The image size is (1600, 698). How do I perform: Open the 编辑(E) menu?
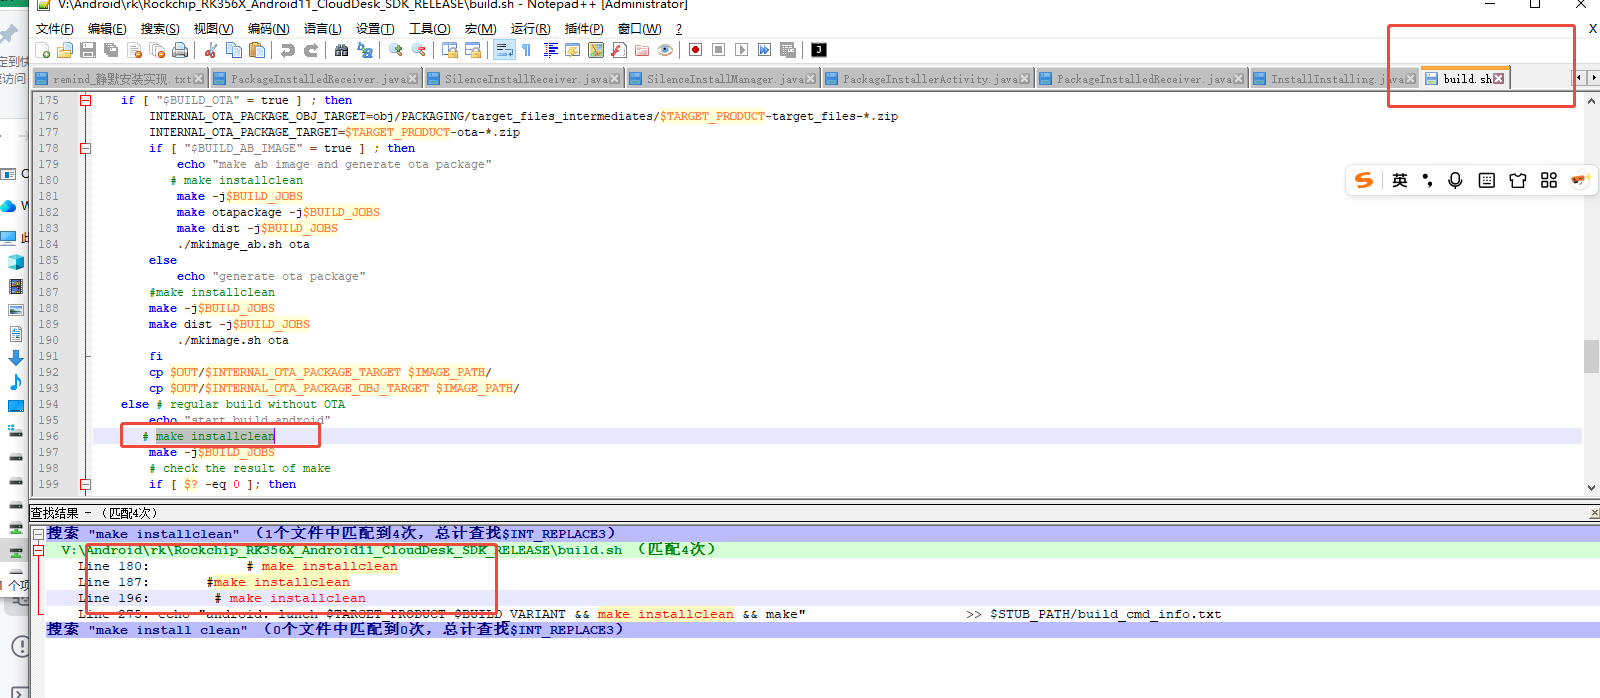pyautogui.click(x=107, y=29)
